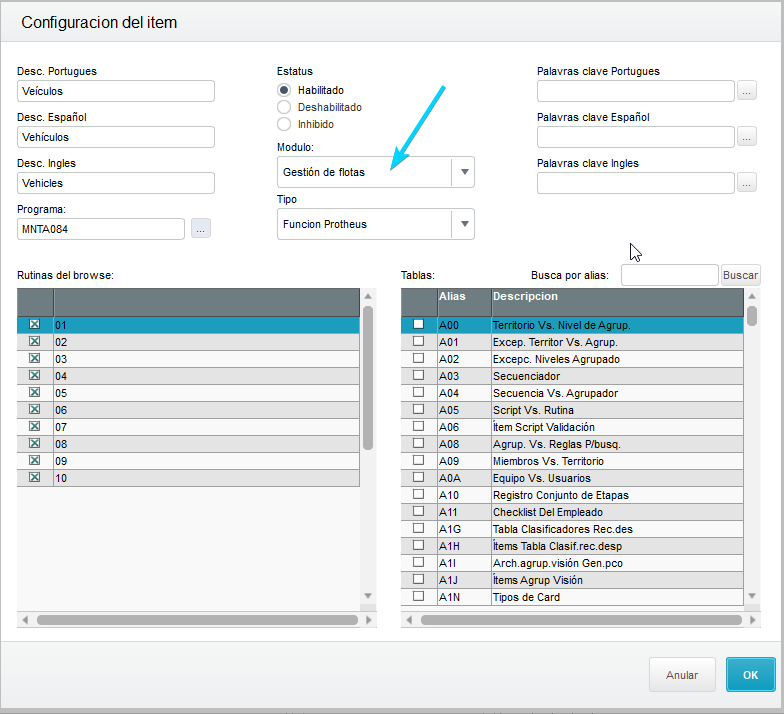Click the Busca por alias search field
Screen dimensions: 784x714
tap(670, 275)
